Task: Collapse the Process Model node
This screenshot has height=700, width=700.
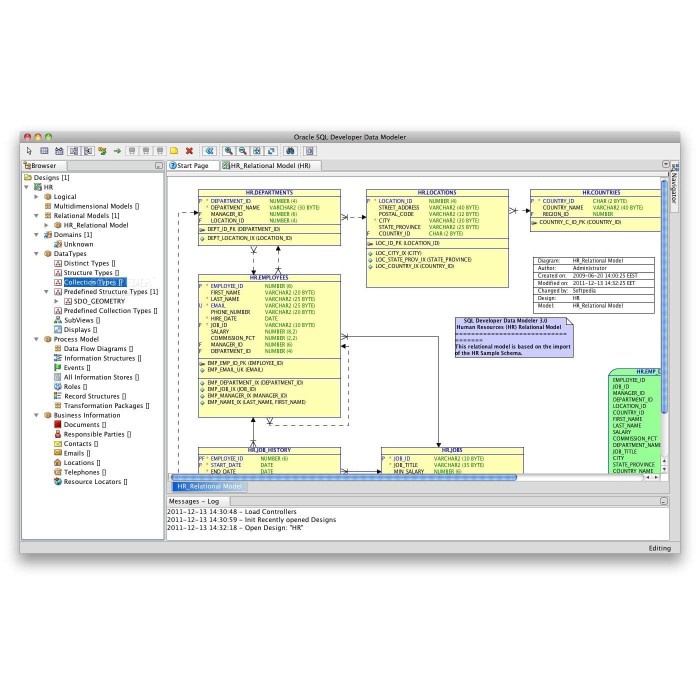Action: 37,339
